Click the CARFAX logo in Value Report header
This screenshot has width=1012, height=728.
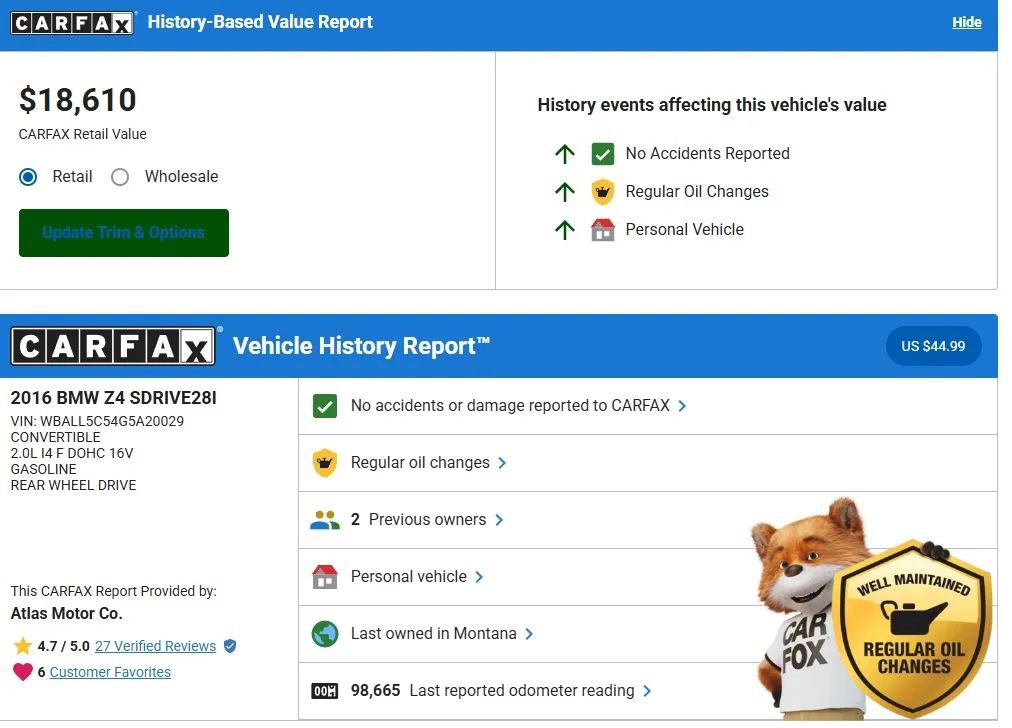click(72, 23)
